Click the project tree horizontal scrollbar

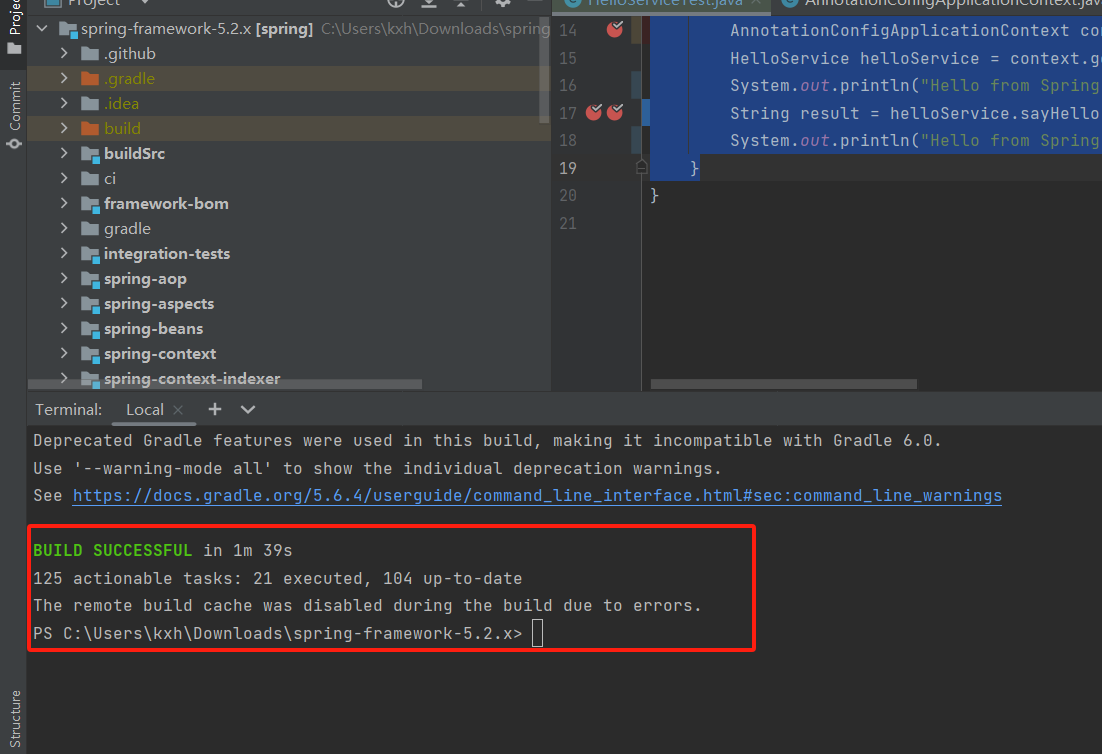(x=225, y=384)
